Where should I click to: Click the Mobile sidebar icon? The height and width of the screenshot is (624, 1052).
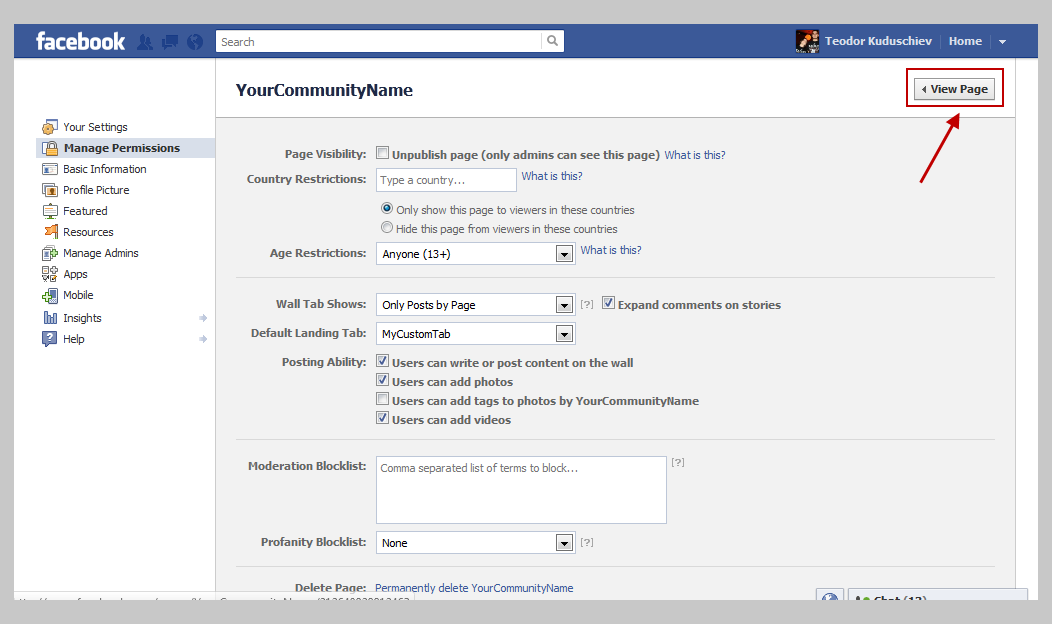(50, 295)
